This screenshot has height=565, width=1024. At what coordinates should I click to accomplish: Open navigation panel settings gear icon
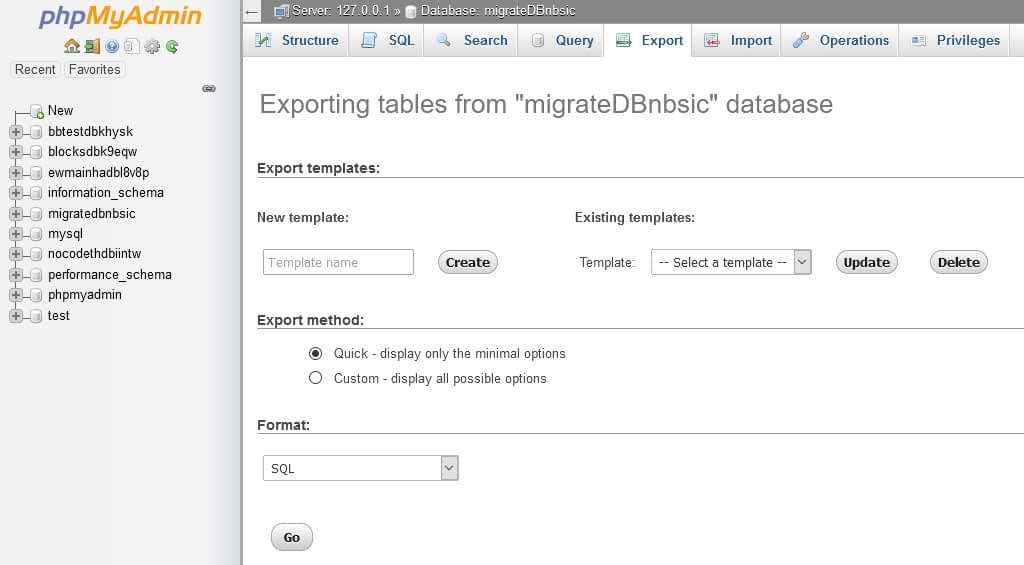pos(152,46)
